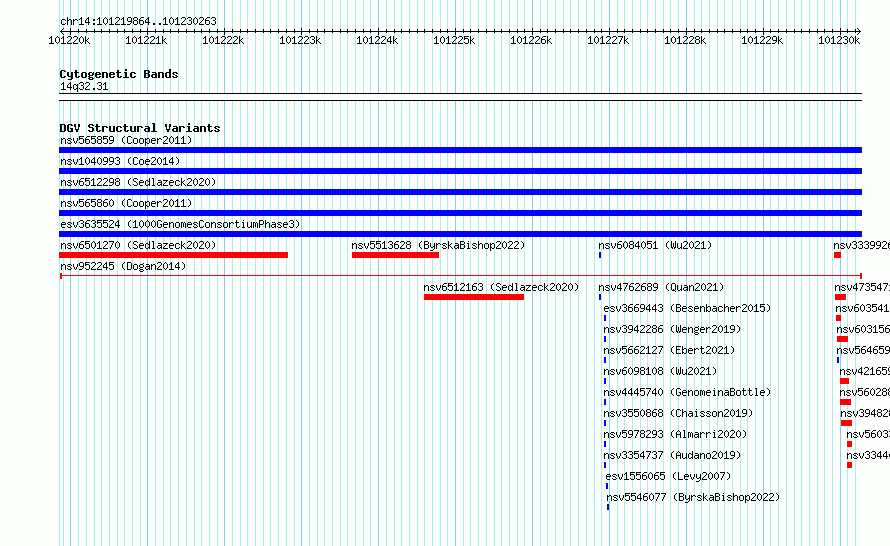Select the red bar for nsv6512163
This screenshot has height=546, width=890.
pos(474,297)
